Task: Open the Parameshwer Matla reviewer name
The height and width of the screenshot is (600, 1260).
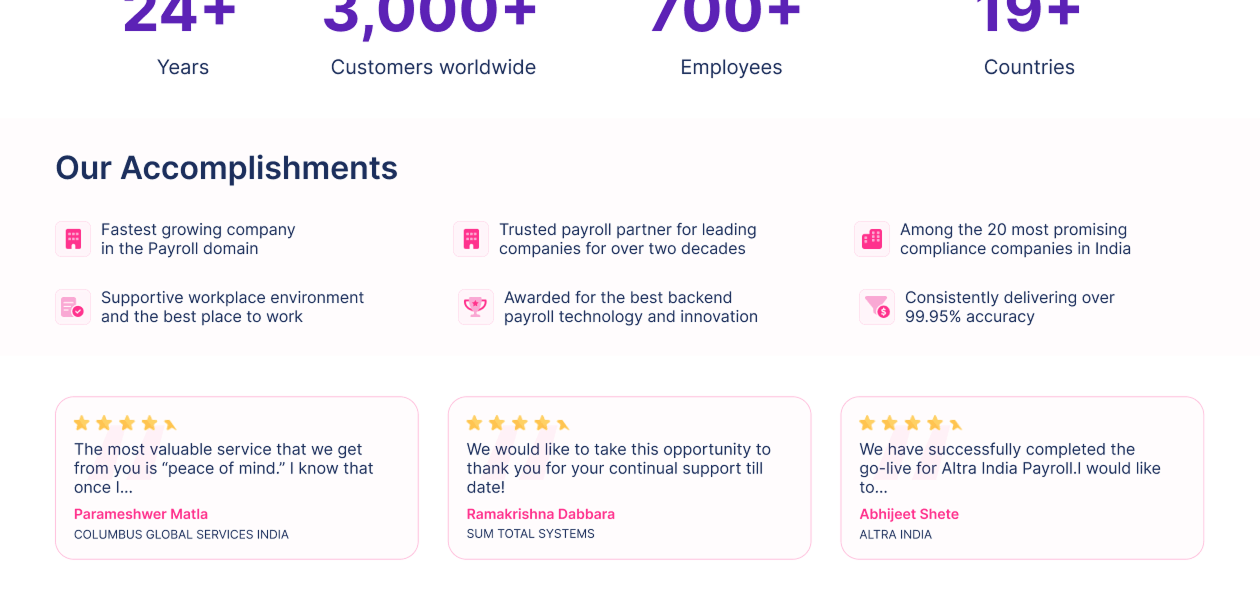Action: pyautogui.click(x=141, y=514)
